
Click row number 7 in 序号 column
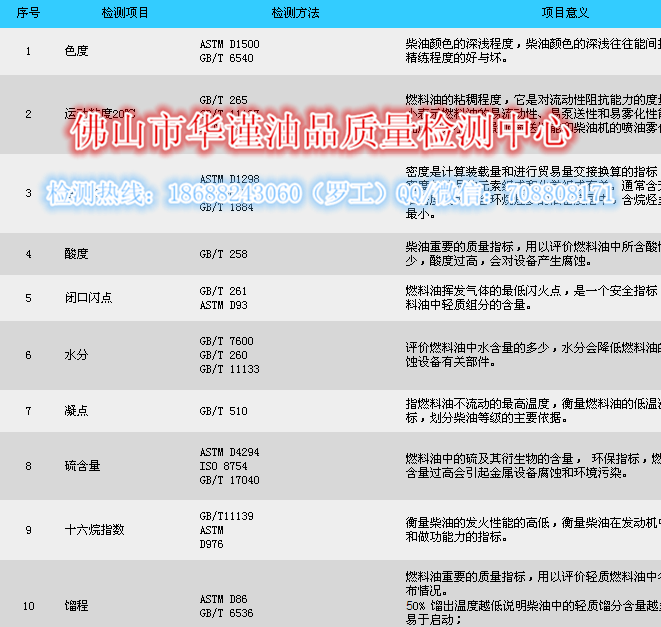(28, 411)
